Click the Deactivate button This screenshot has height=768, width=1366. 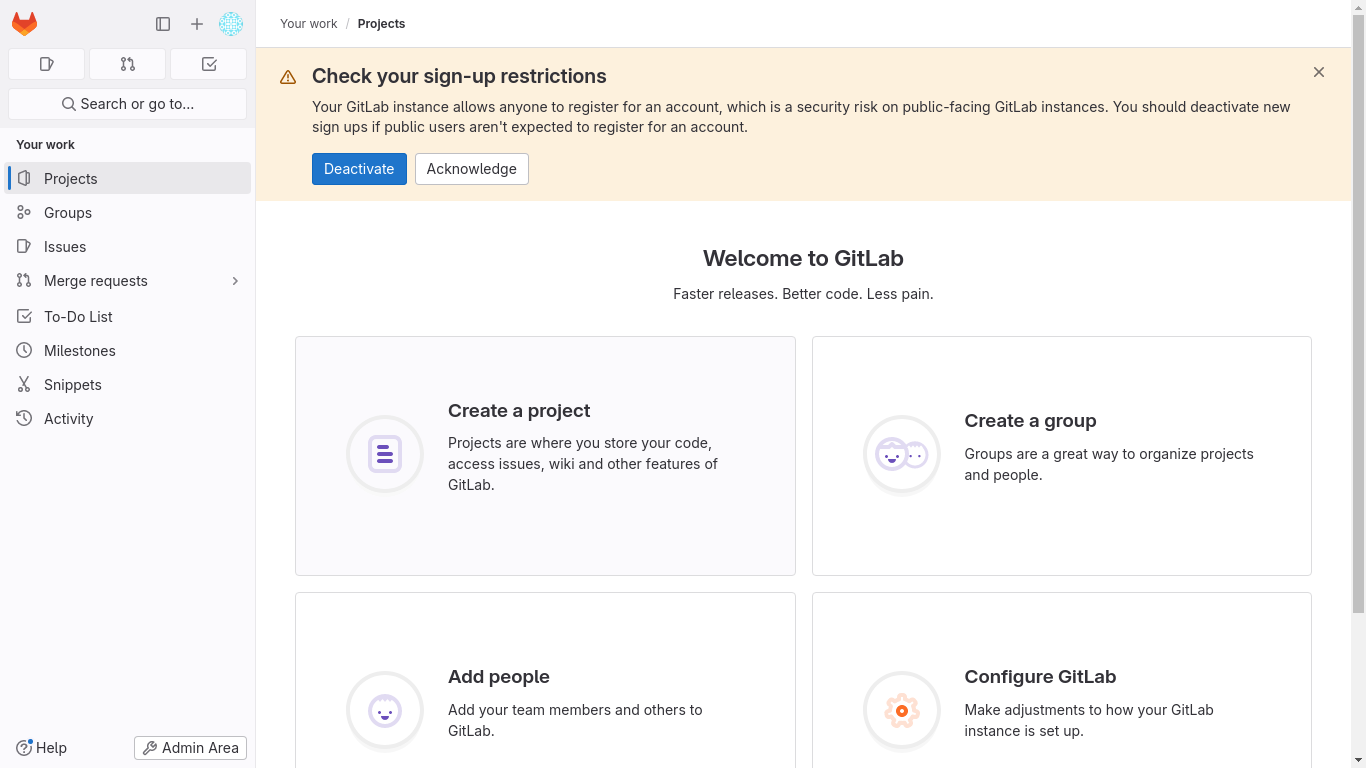click(x=359, y=169)
